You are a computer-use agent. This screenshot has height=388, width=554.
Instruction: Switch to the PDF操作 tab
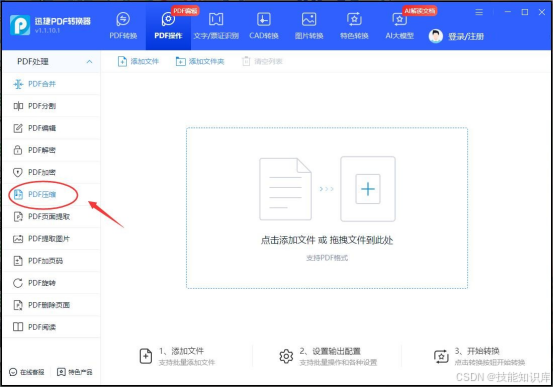(168, 25)
